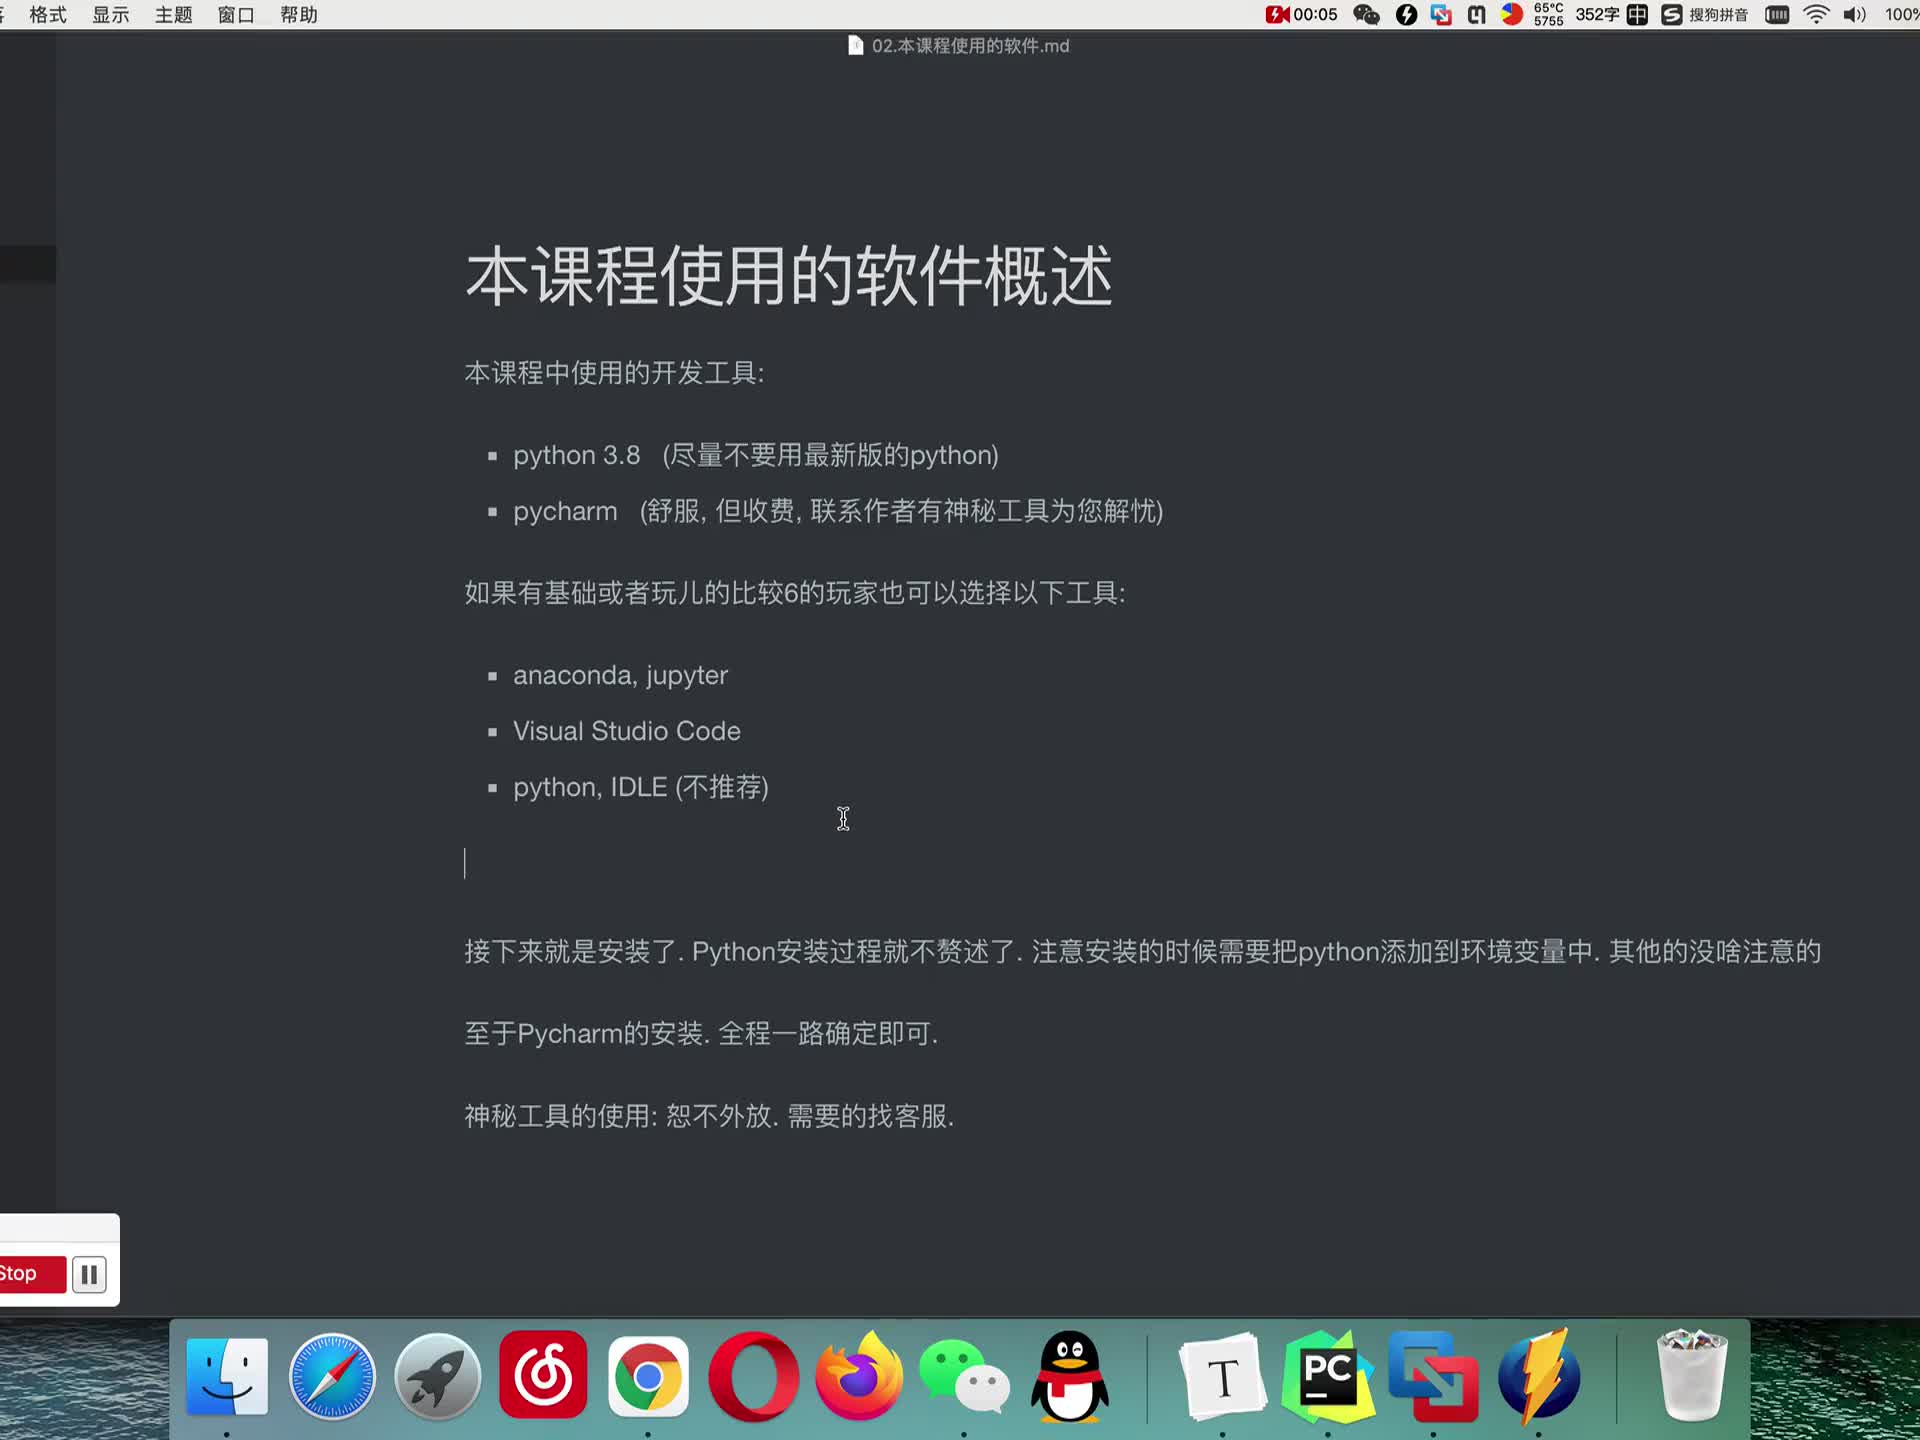This screenshot has width=1920, height=1440.
Task: Click the python 3.8 bullet item
Action: [x=756, y=455]
